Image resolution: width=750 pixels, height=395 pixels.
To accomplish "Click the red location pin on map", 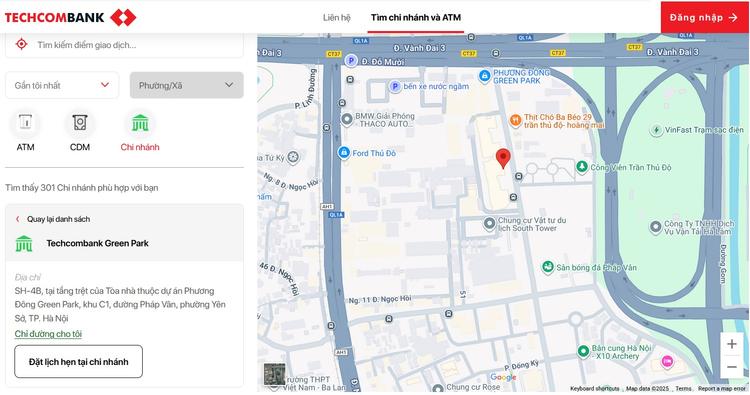I will coord(503,158).
